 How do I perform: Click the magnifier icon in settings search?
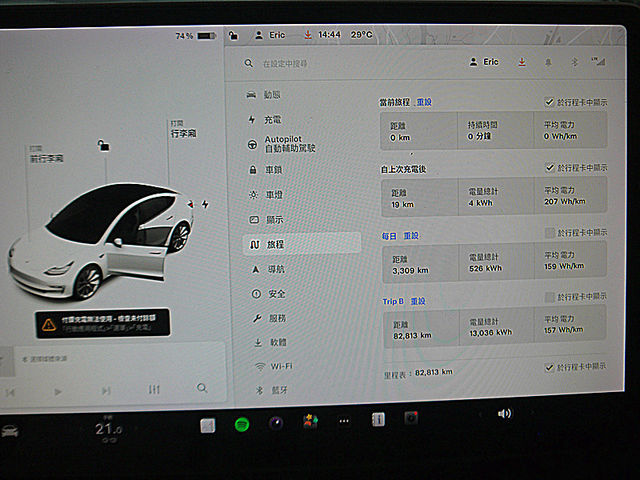[249, 63]
